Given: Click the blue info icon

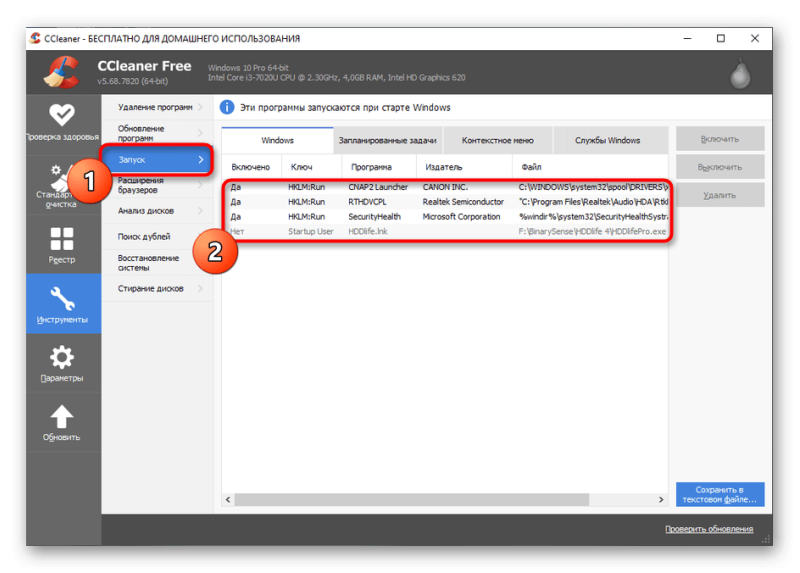Looking at the screenshot, I should tap(227, 108).
